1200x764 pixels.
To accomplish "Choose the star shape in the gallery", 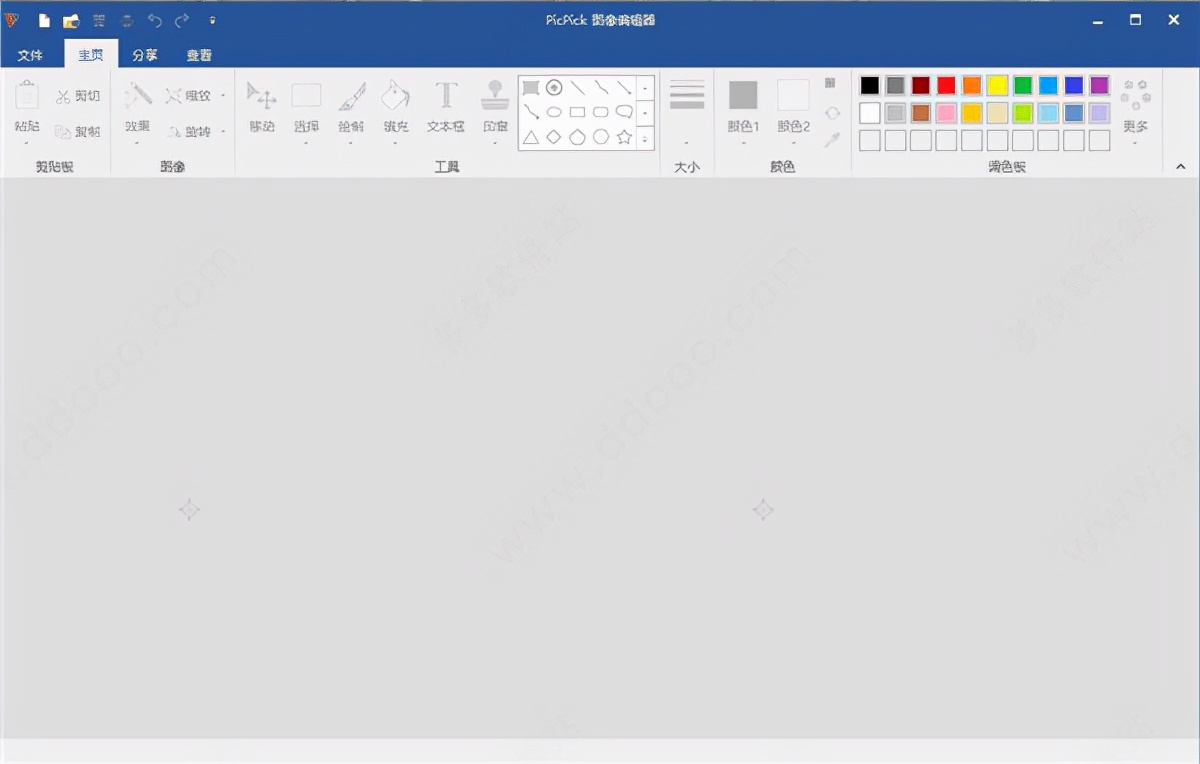I will (624, 137).
